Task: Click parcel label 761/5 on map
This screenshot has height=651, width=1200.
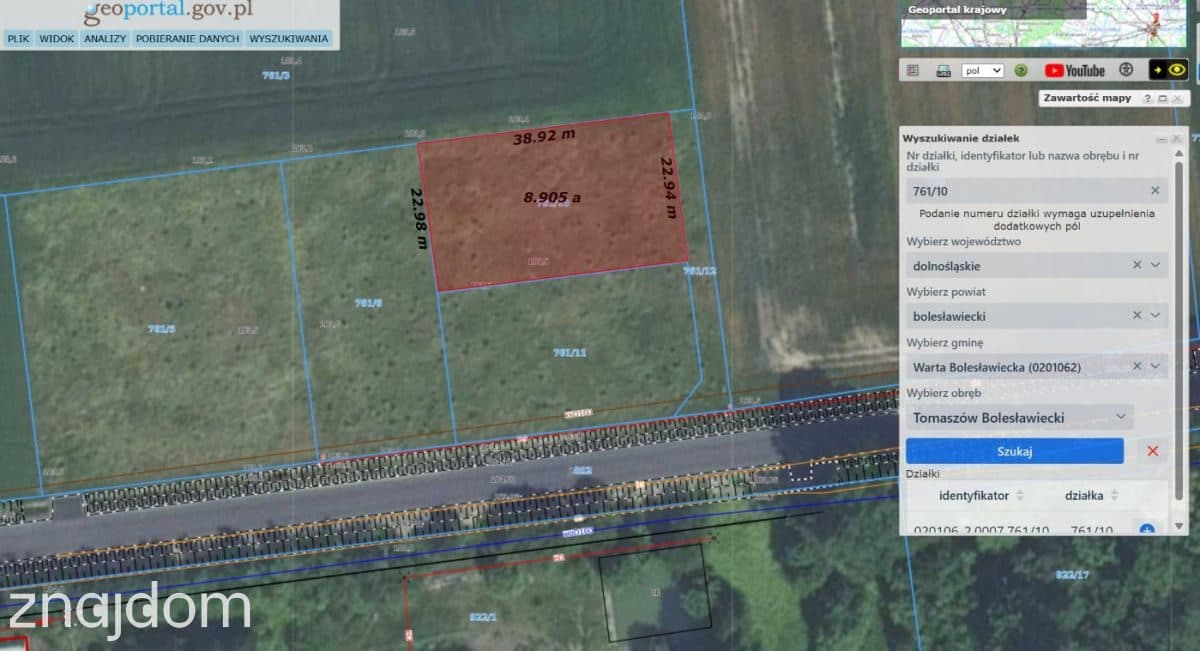Action: tap(161, 328)
